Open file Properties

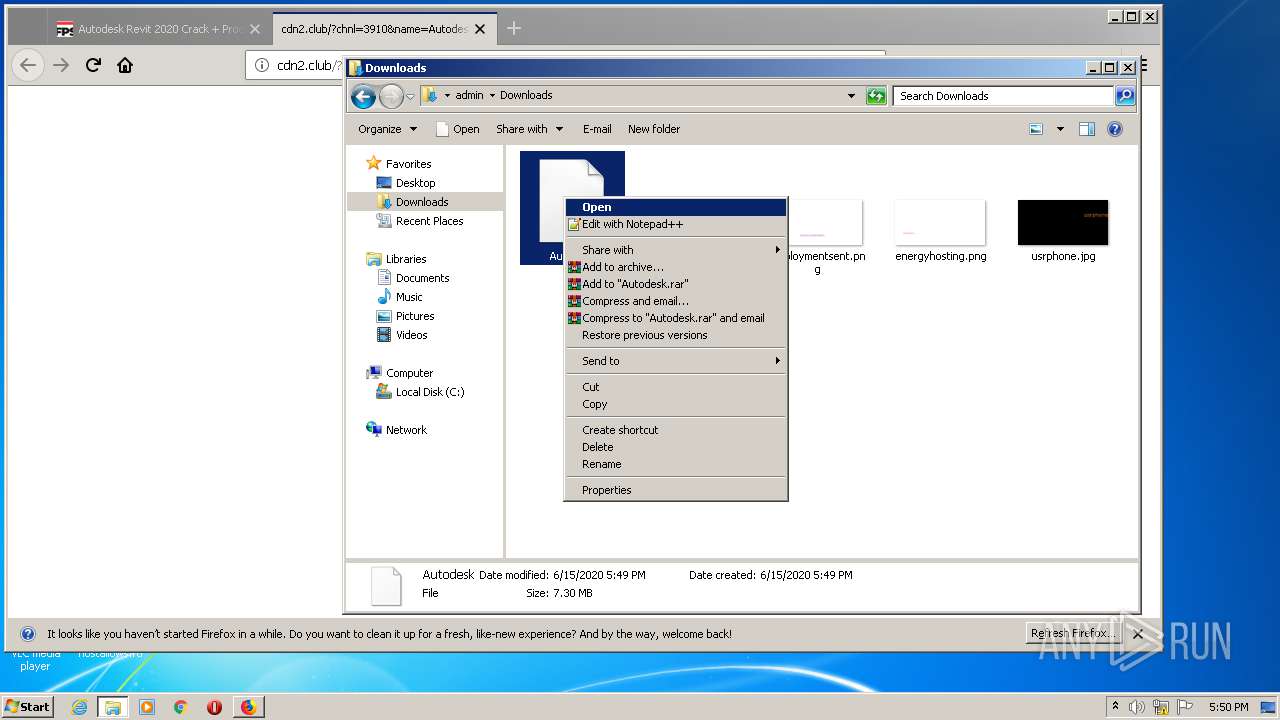point(676,490)
